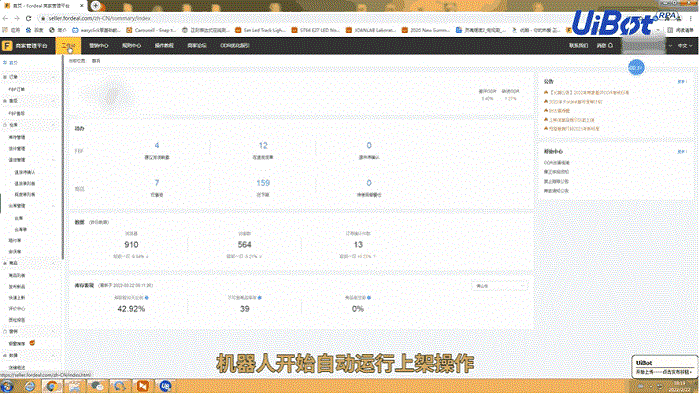Click the yellow Fordeal F logo
Screen dimensions: 700x394
(7, 46)
